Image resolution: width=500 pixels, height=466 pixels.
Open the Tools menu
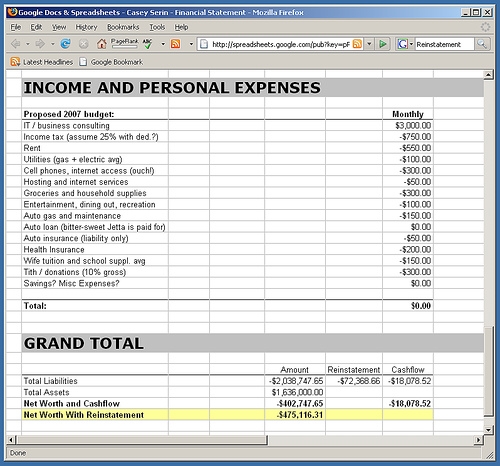pos(157,27)
